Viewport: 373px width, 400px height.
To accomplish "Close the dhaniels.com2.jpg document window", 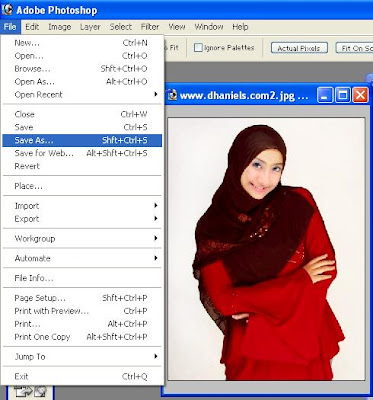I will click(x=360, y=96).
